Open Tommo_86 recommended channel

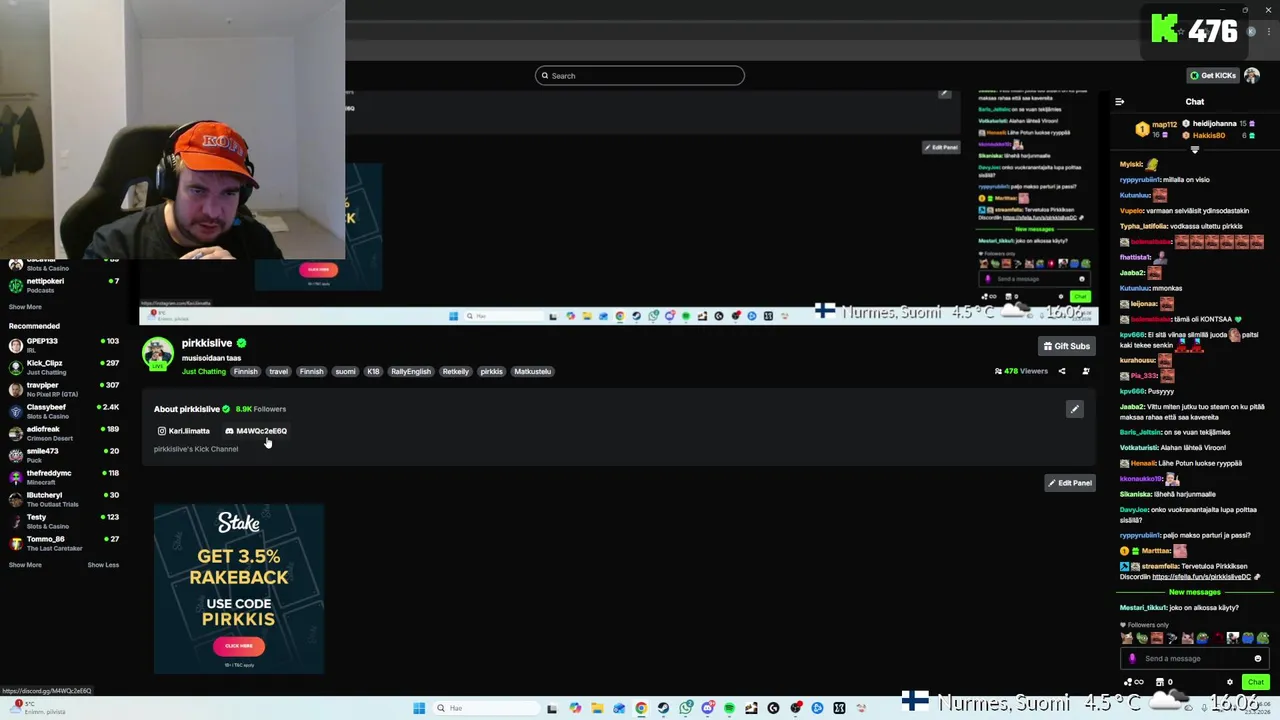[62, 543]
